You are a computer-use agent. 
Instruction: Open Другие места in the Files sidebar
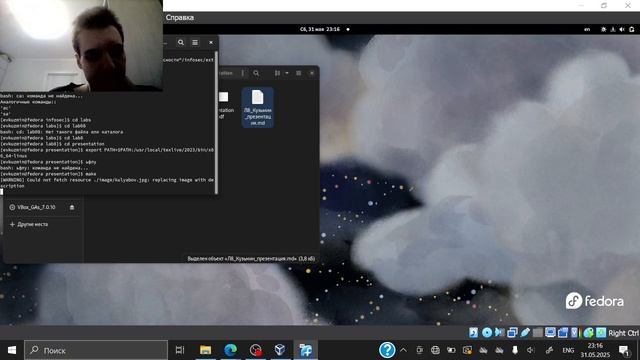coord(29,224)
